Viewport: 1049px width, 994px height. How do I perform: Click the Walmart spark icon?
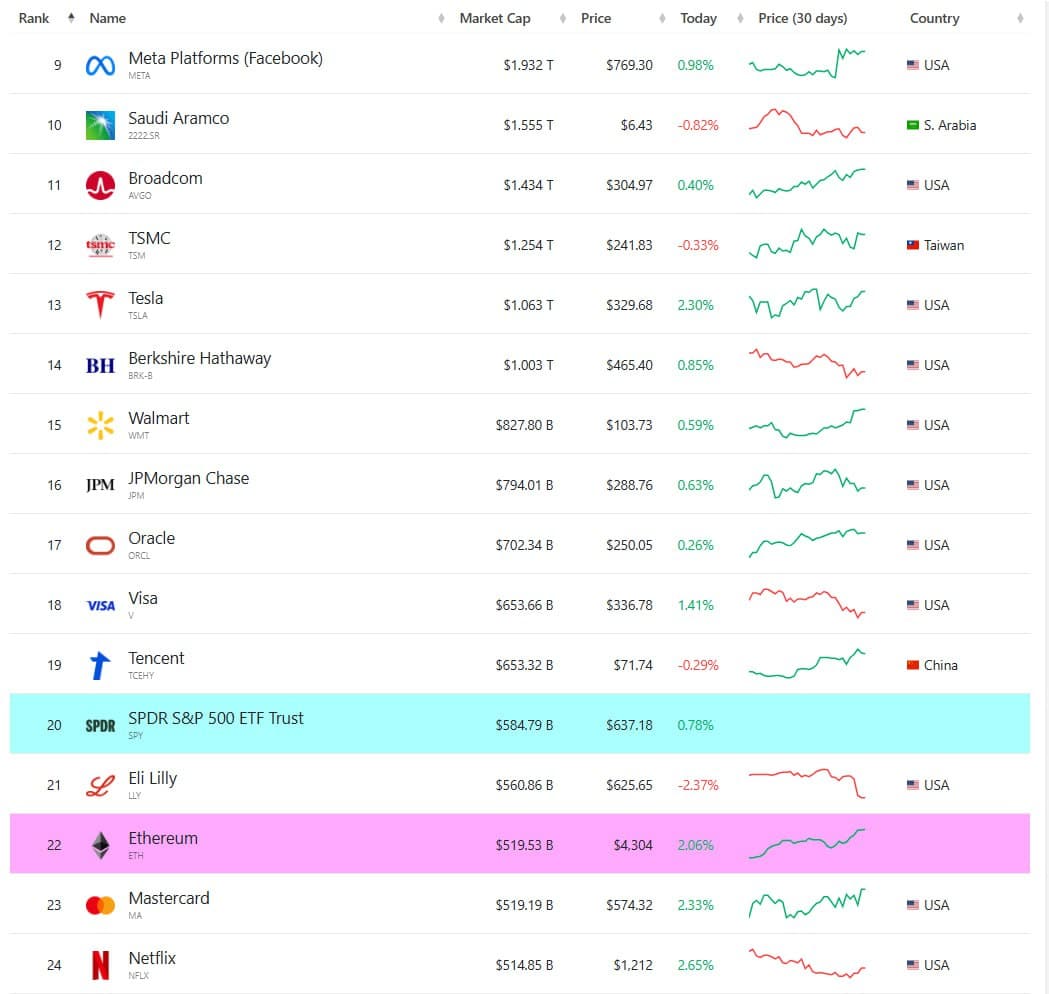pos(99,424)
